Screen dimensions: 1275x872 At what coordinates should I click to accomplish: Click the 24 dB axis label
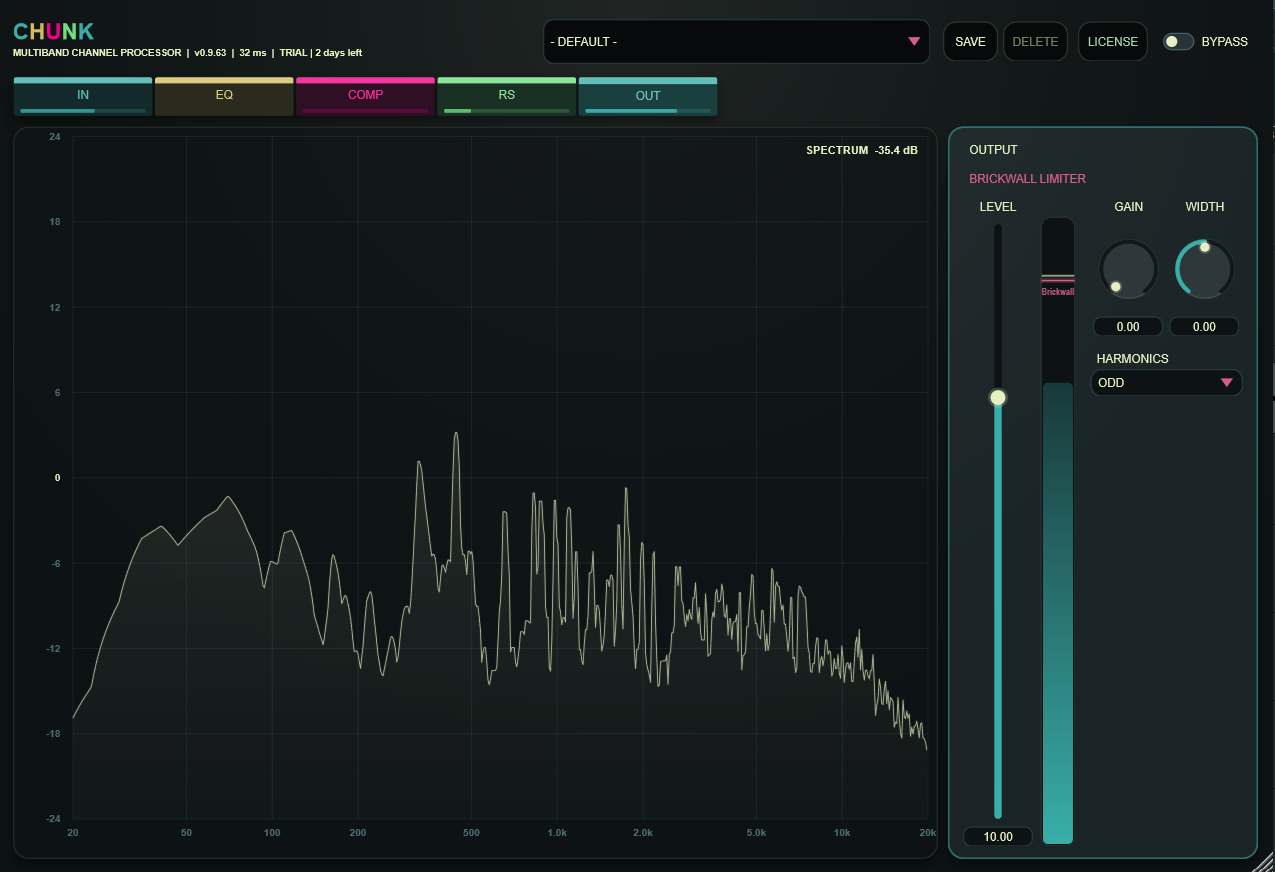point(55,137)
